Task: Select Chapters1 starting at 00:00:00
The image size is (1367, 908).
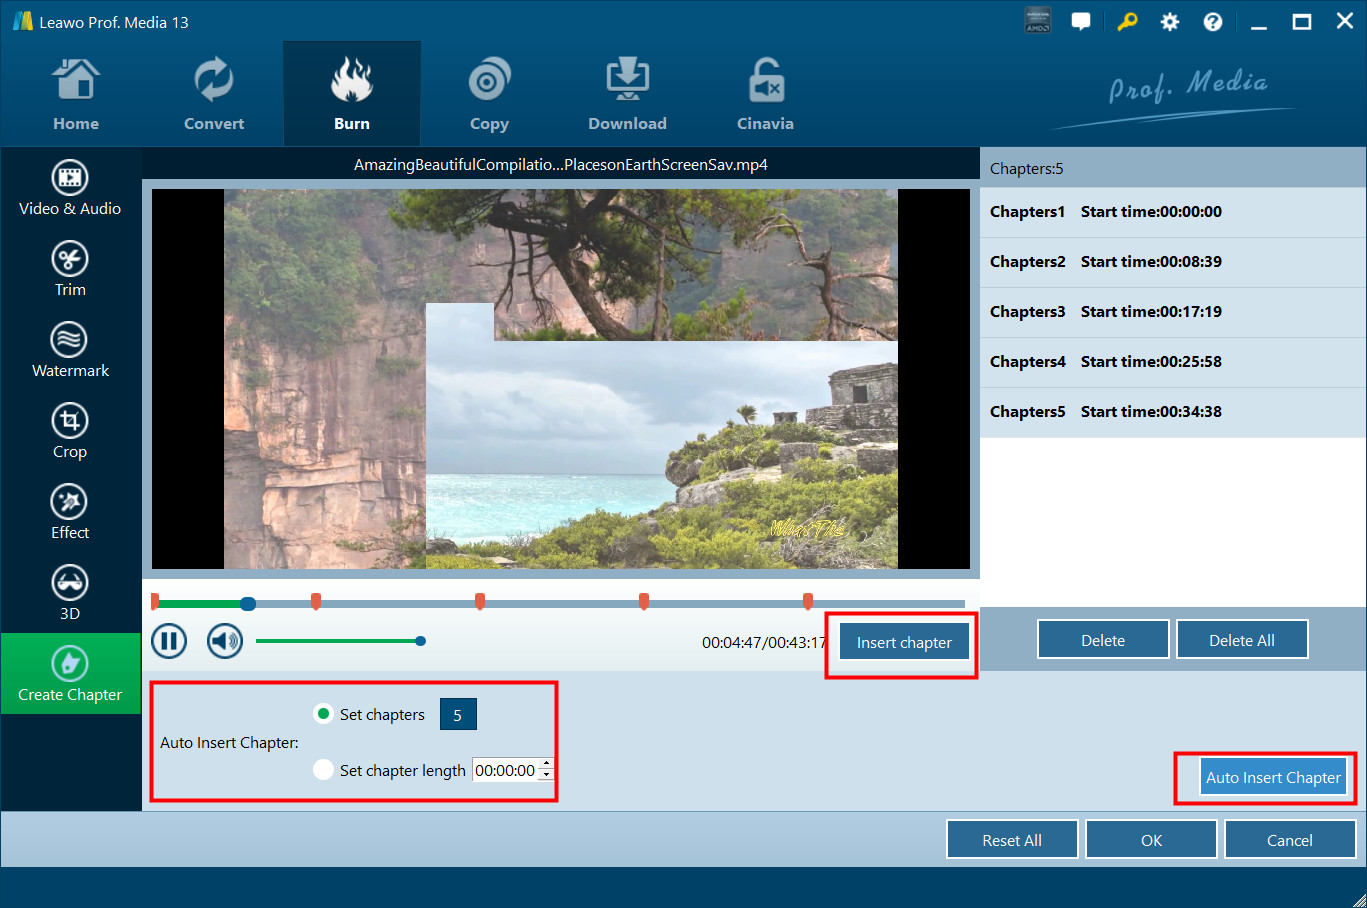Action: pos(1173,212)
